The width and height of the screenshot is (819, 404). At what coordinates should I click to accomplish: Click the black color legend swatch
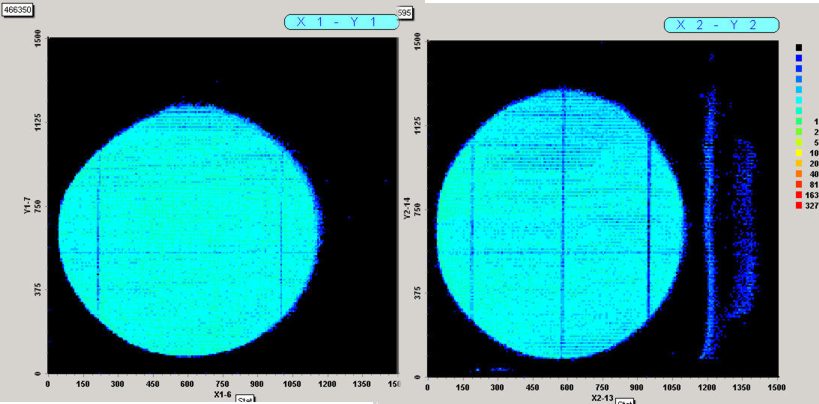[x=799, y=47]
